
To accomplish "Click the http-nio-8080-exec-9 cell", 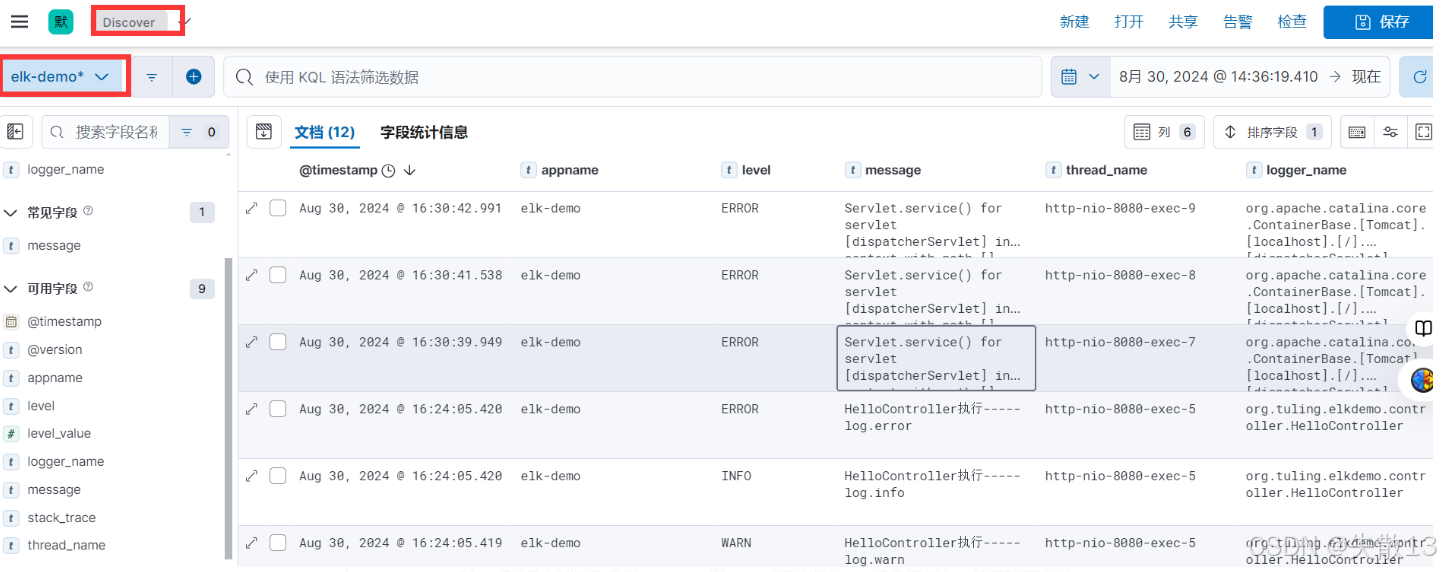I will pyautogui.click(x=1120, y=208).
